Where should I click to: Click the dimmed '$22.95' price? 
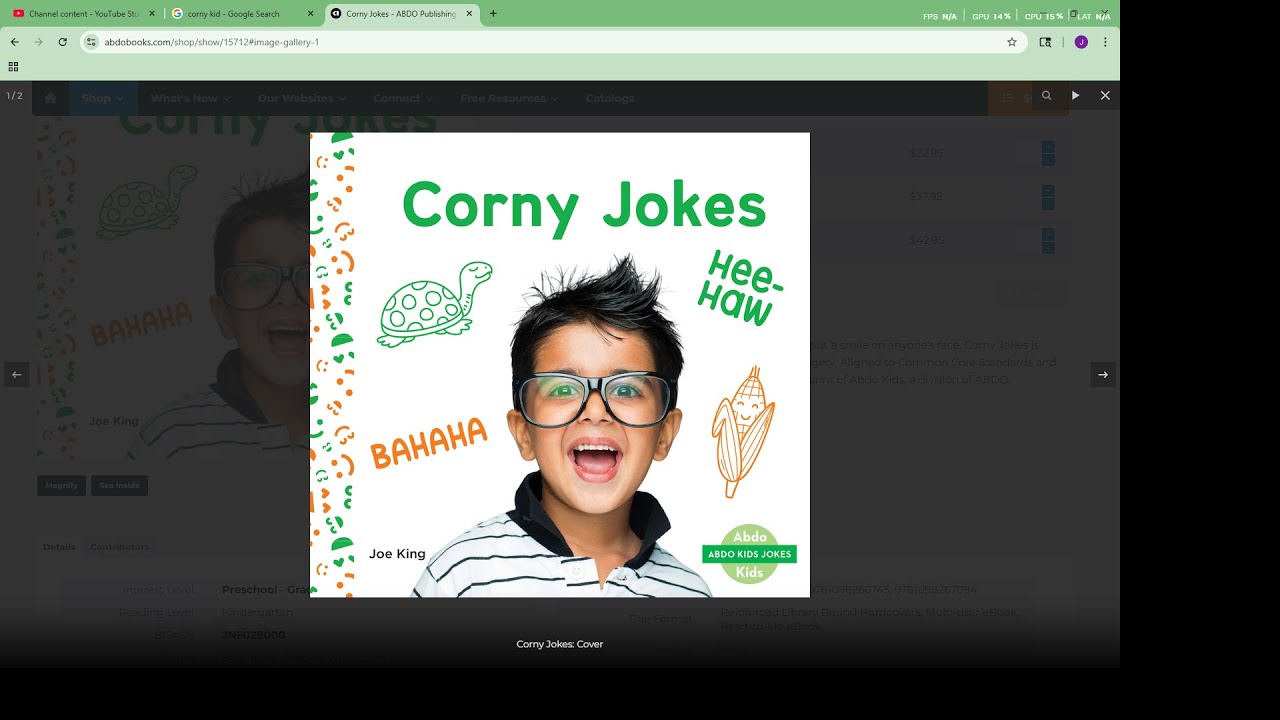926,153
